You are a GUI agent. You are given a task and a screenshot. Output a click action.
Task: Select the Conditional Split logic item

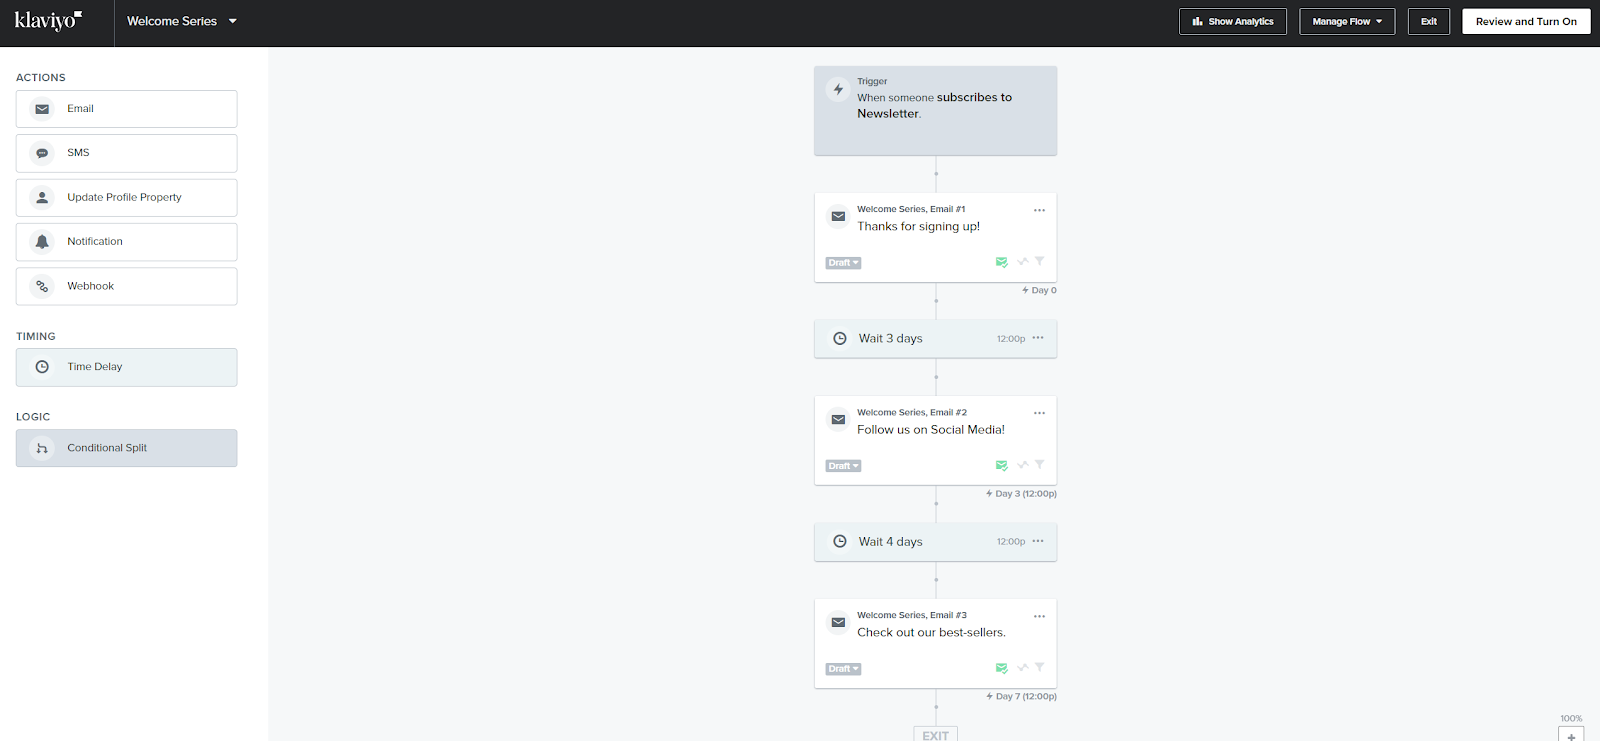126,448
